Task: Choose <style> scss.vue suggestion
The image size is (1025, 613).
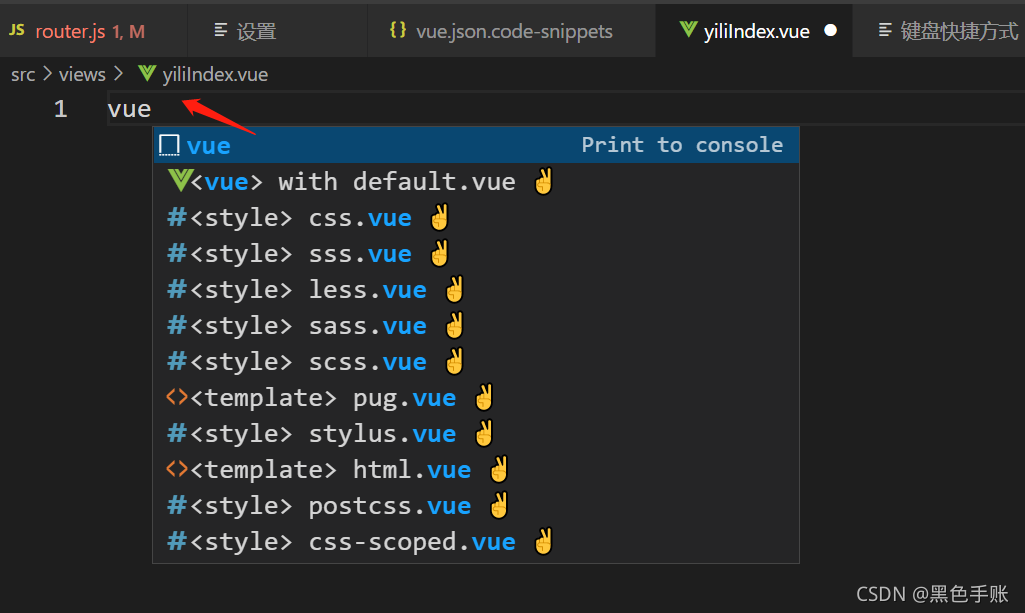Action: tap(476, 361)
